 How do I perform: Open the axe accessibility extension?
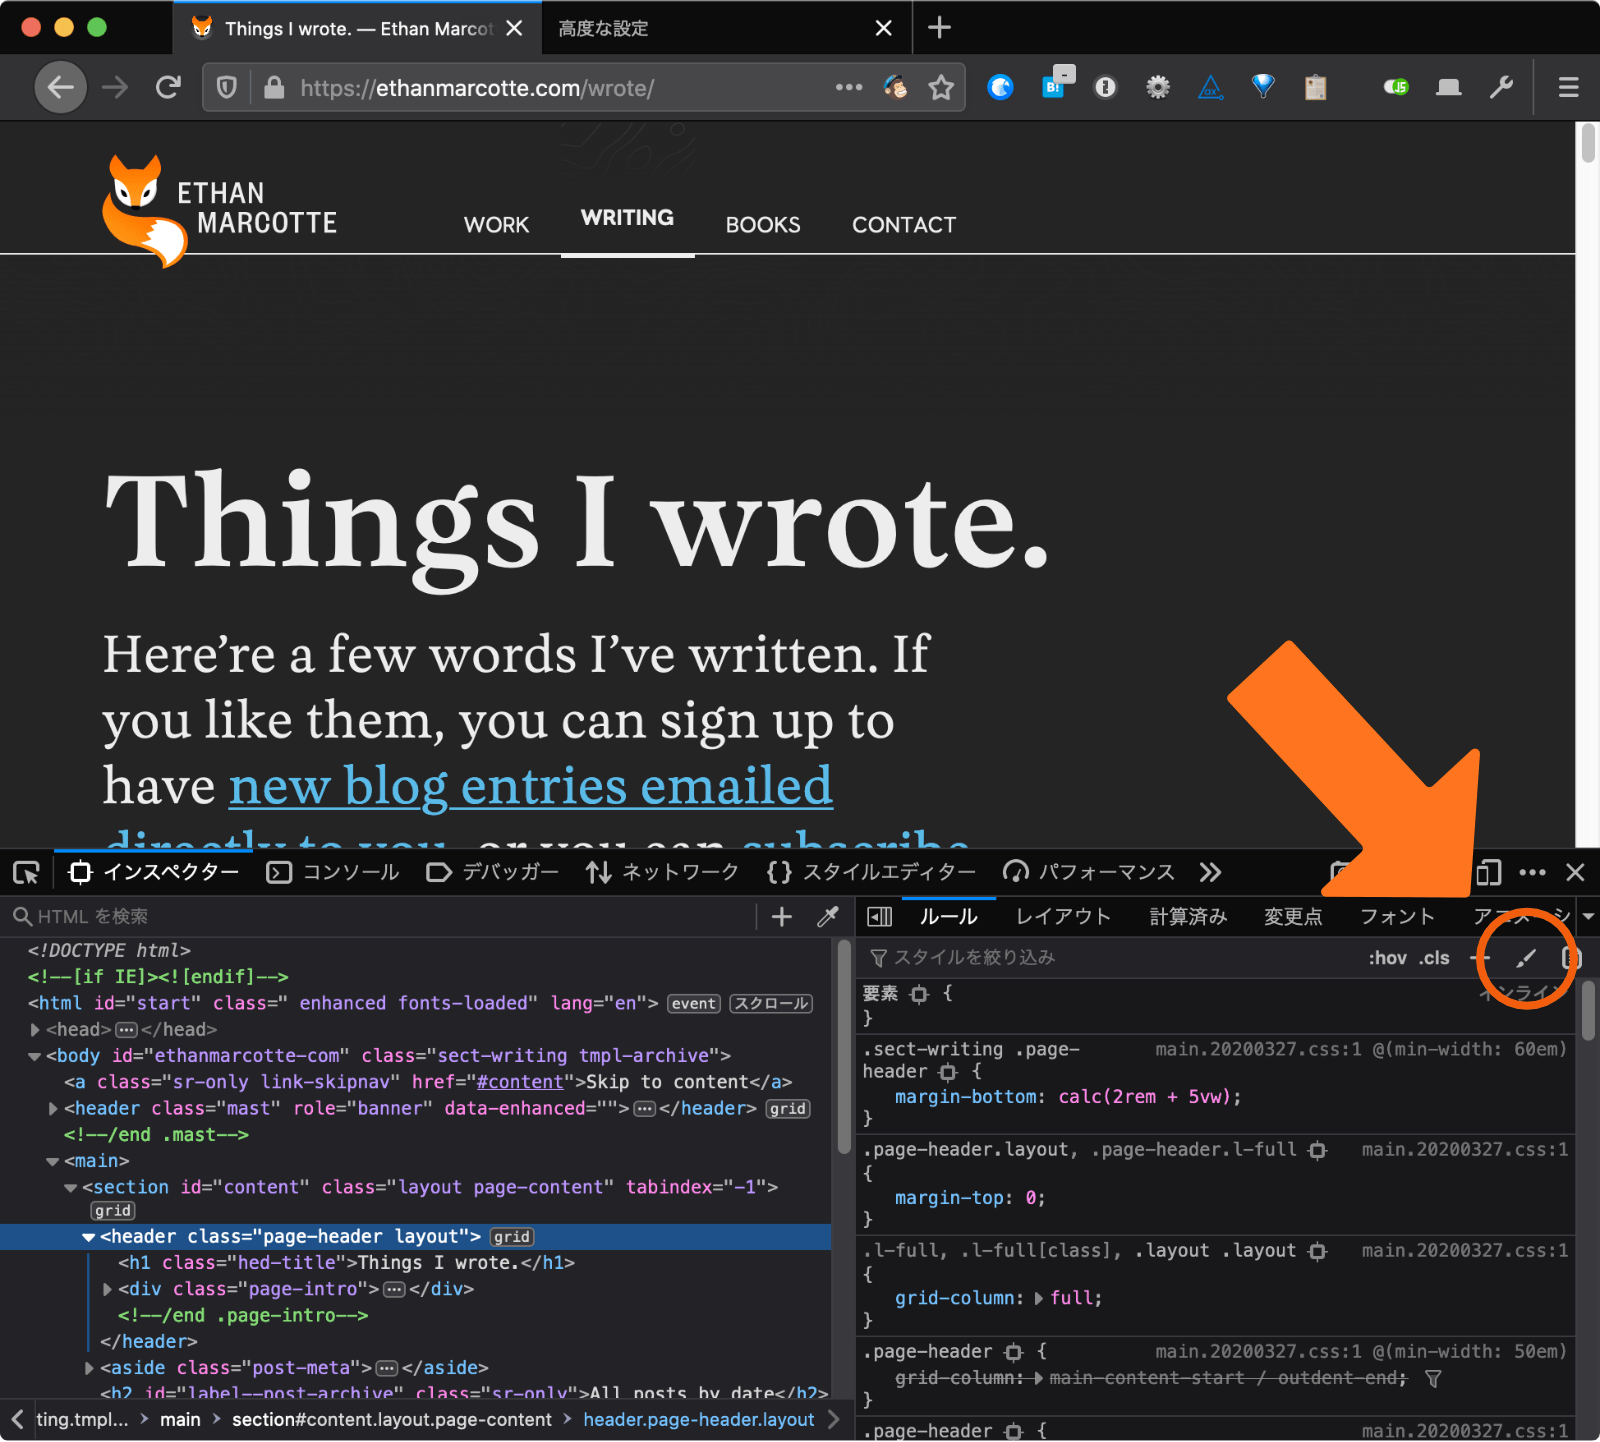coord(1211,88)
